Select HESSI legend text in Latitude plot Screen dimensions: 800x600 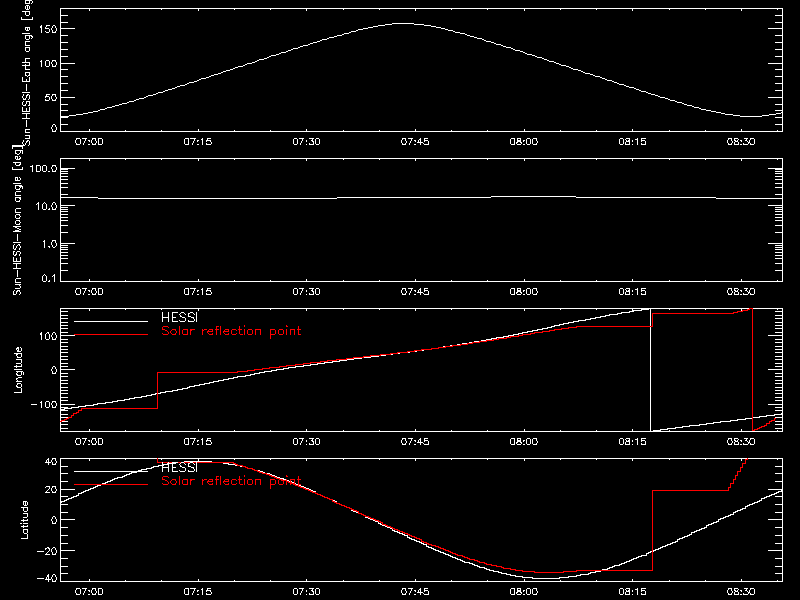click(179, 467)
